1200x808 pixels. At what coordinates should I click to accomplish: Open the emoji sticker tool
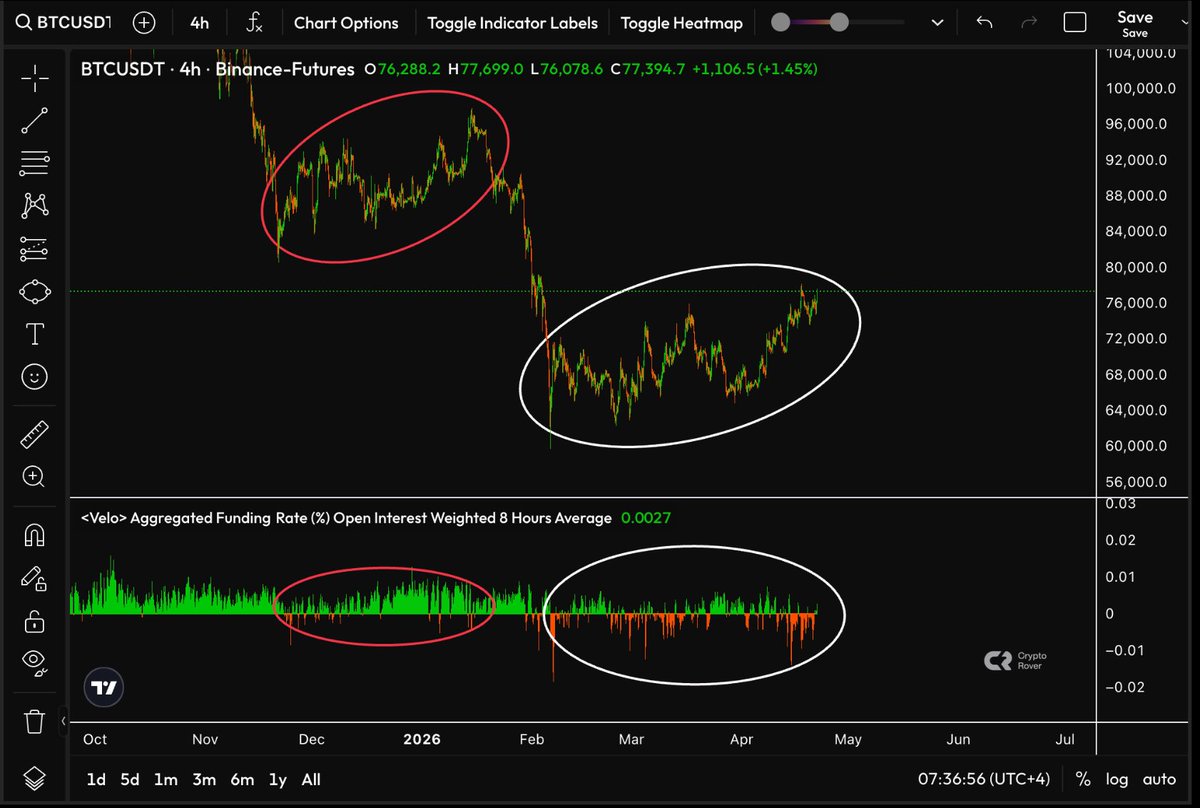pyautogui.click(x=34, y=377)
